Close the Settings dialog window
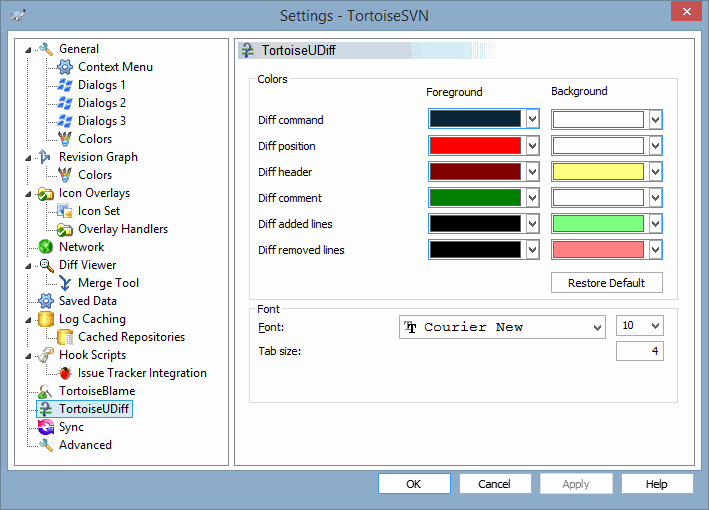709x510 pixels. [x=686, y=11]
